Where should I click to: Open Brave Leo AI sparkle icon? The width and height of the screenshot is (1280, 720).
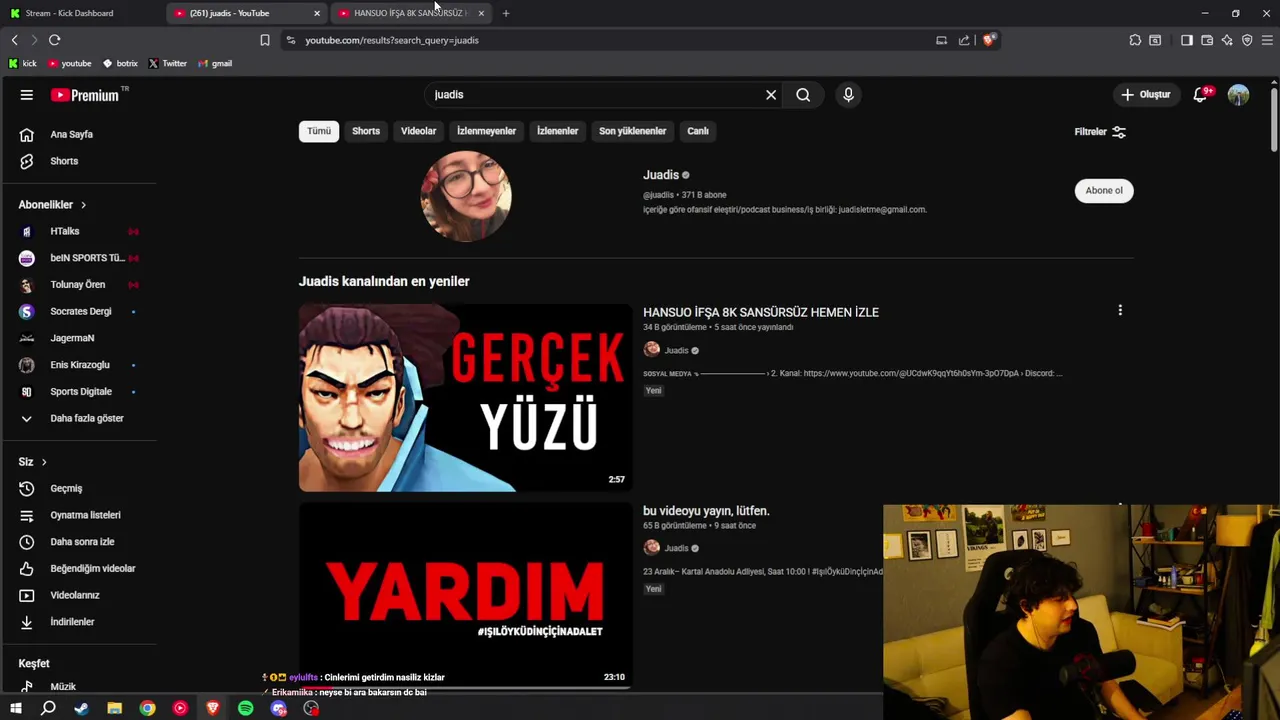pos(1227,40)
